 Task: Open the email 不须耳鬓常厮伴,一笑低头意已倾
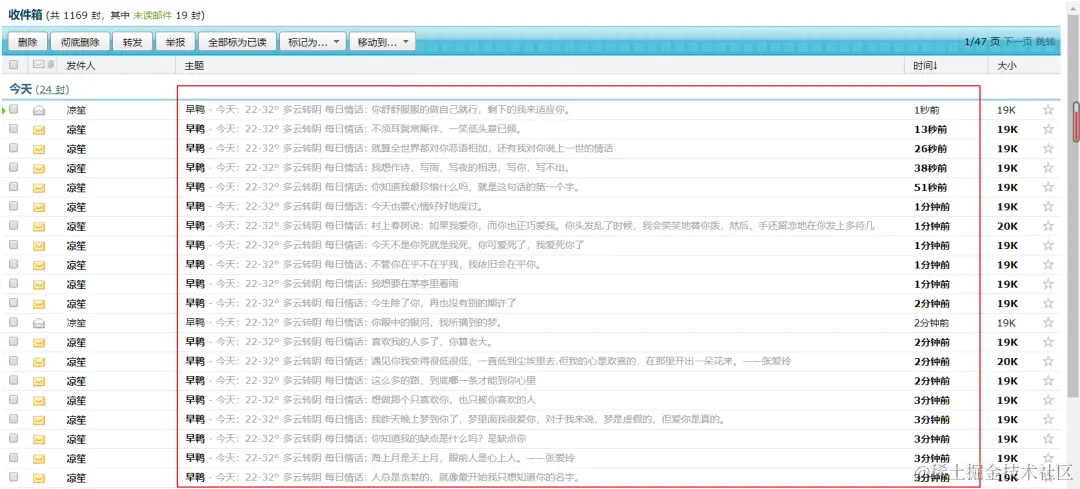(x=354, y=129)
